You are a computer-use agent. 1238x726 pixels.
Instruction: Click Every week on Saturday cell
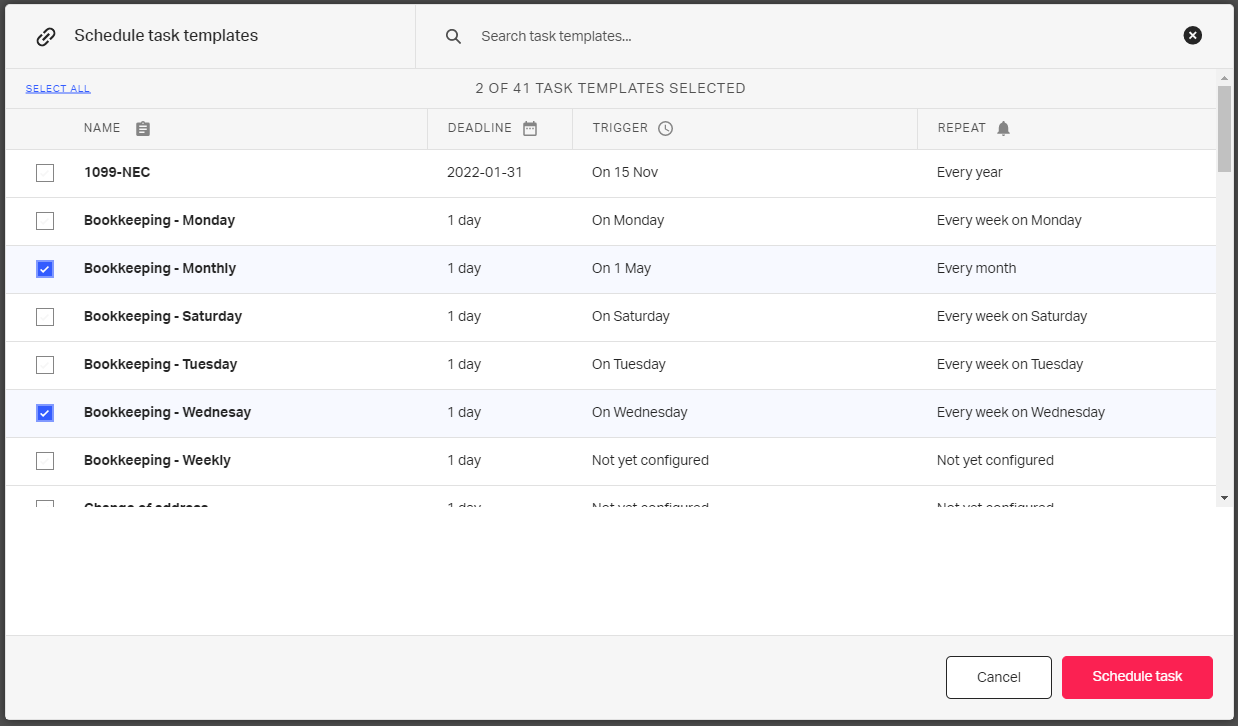click(x=1012, y=316)
